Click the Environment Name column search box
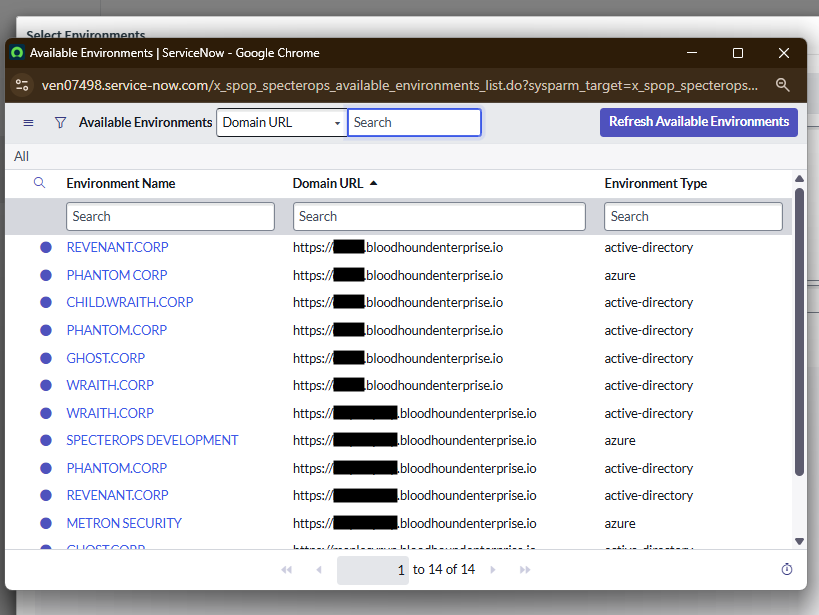 click(170, 216)
